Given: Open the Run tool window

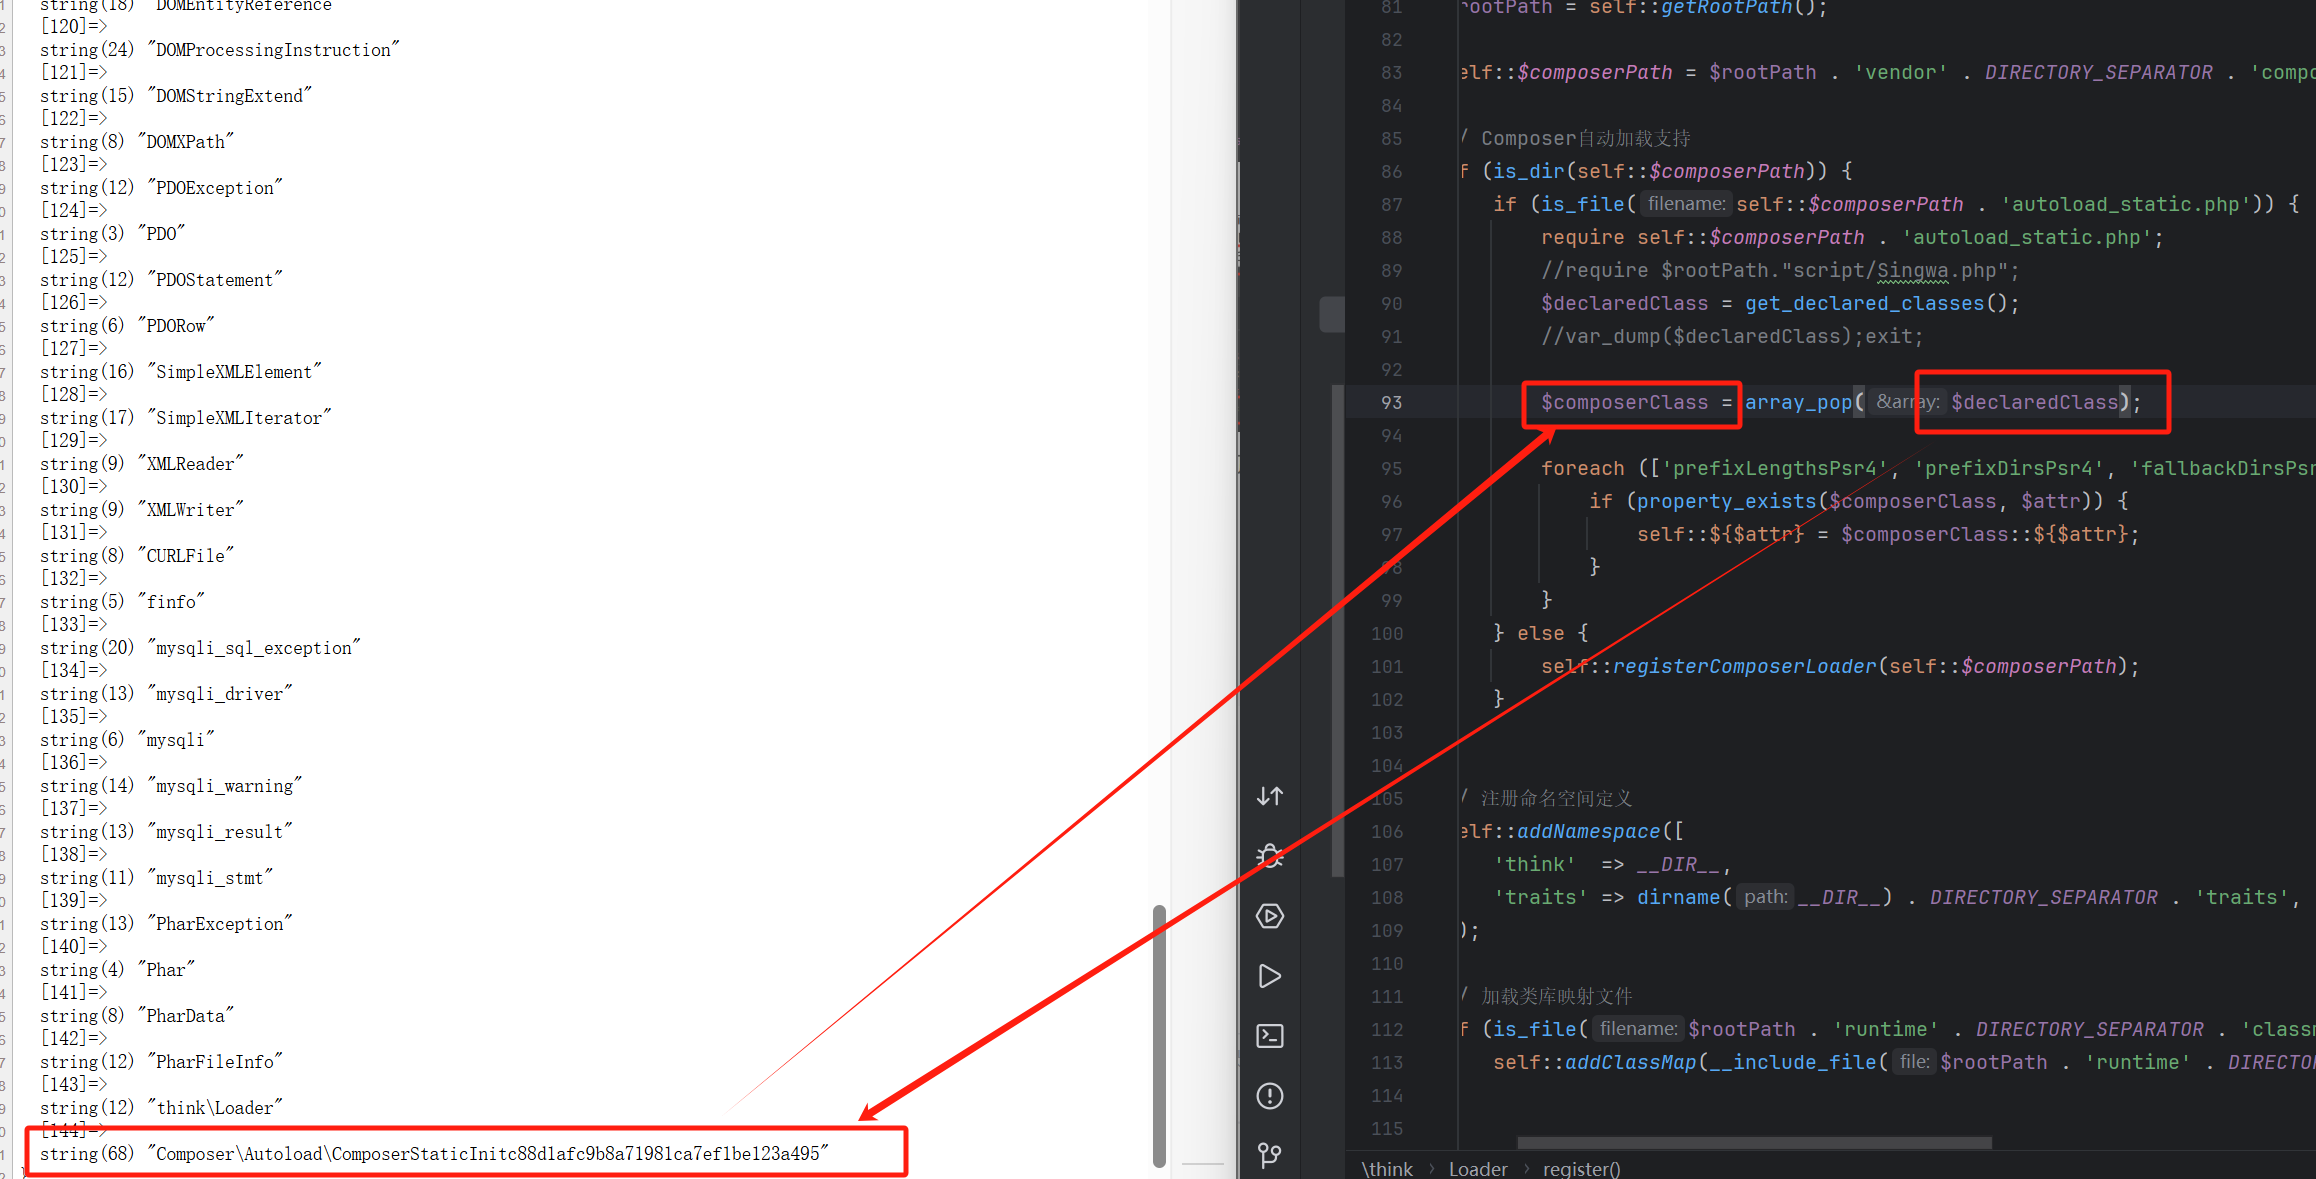Looking at the screenshot, I should pos(1270,976).
